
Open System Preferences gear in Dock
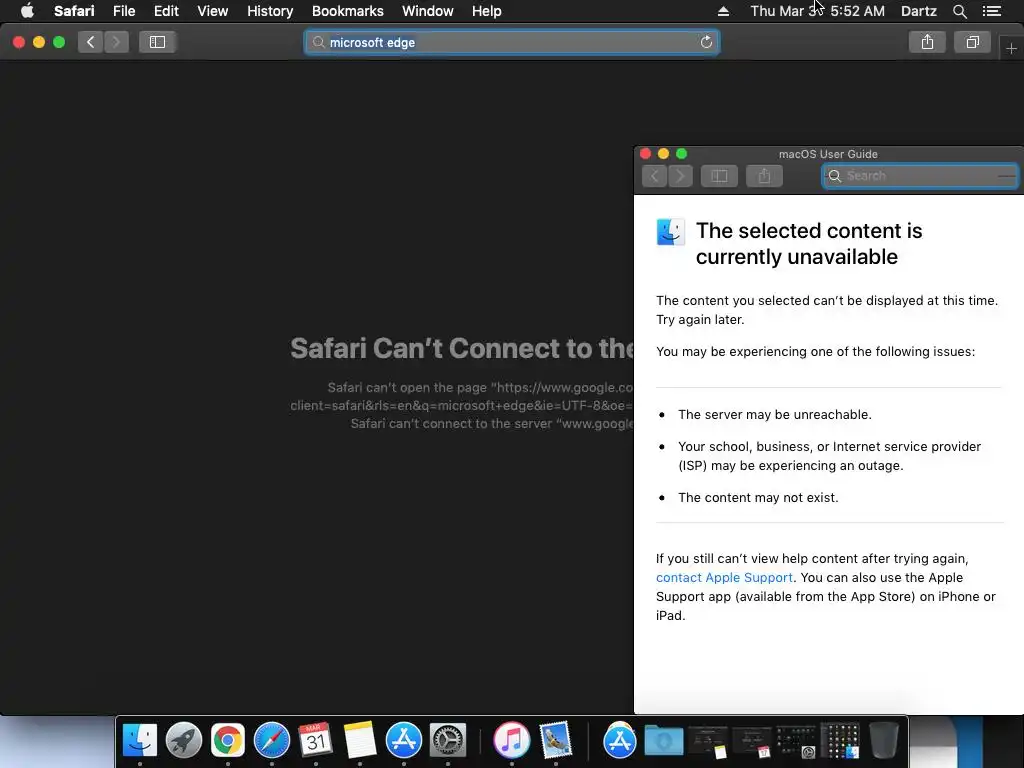point(447,741)
